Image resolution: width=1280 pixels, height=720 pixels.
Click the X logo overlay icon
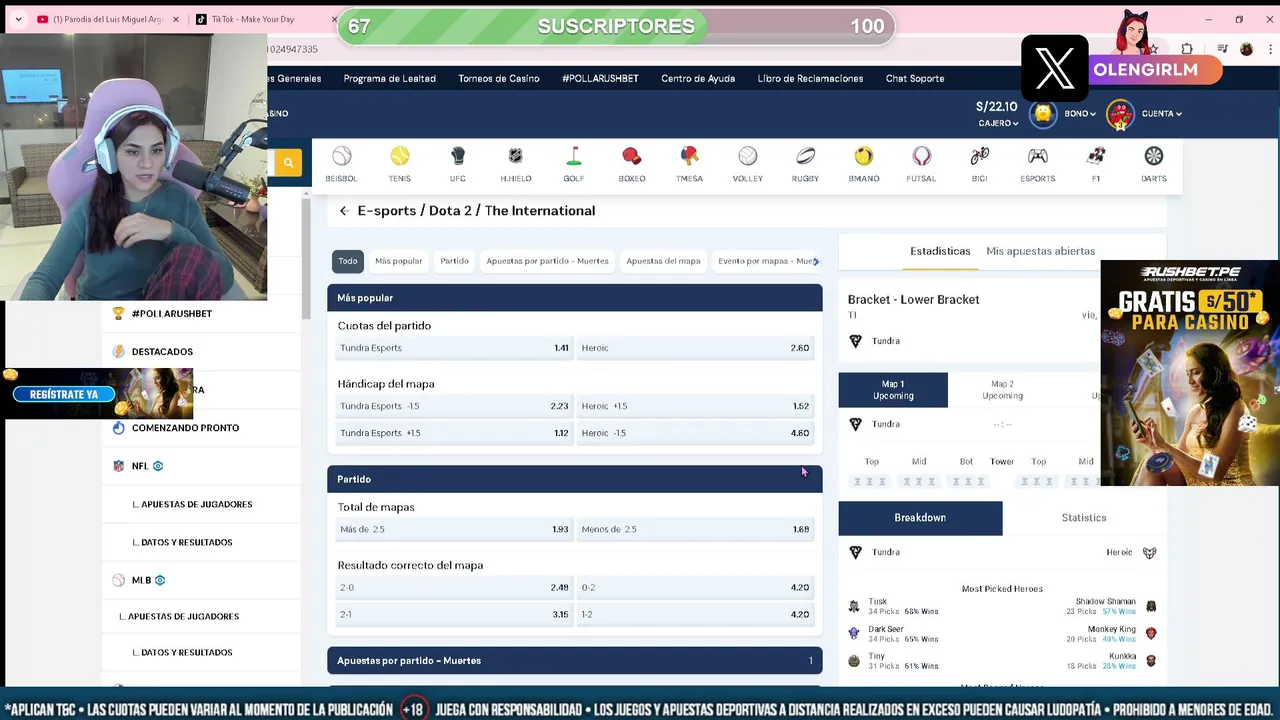tap(1055, 69)
